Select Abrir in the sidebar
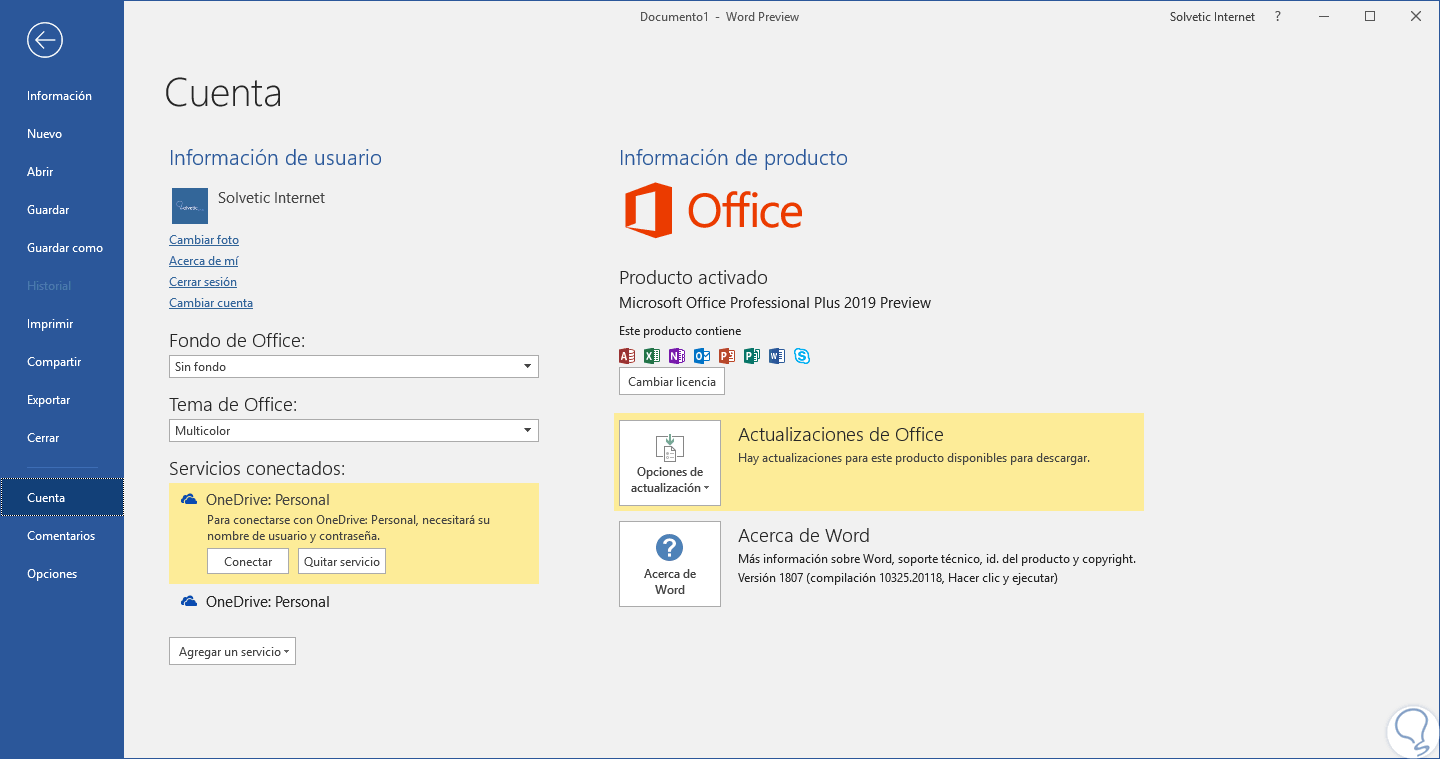 (x=40, y=172)
